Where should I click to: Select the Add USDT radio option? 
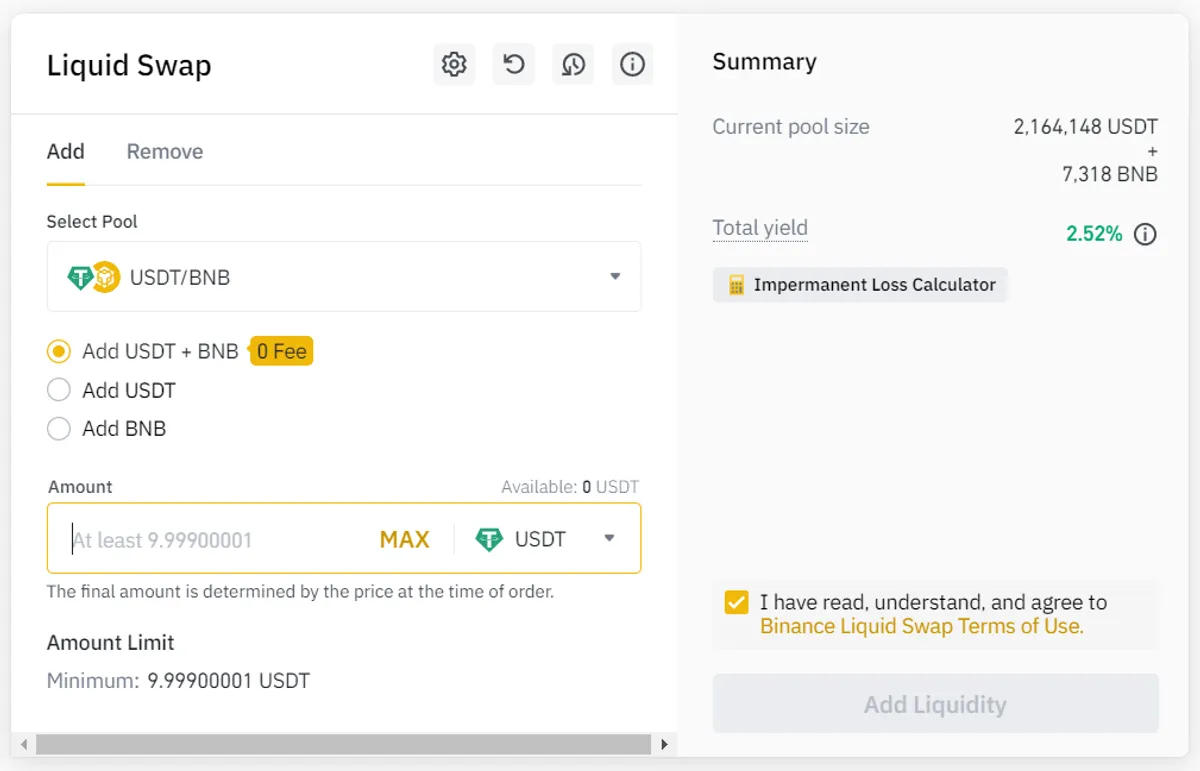point(59,390)
